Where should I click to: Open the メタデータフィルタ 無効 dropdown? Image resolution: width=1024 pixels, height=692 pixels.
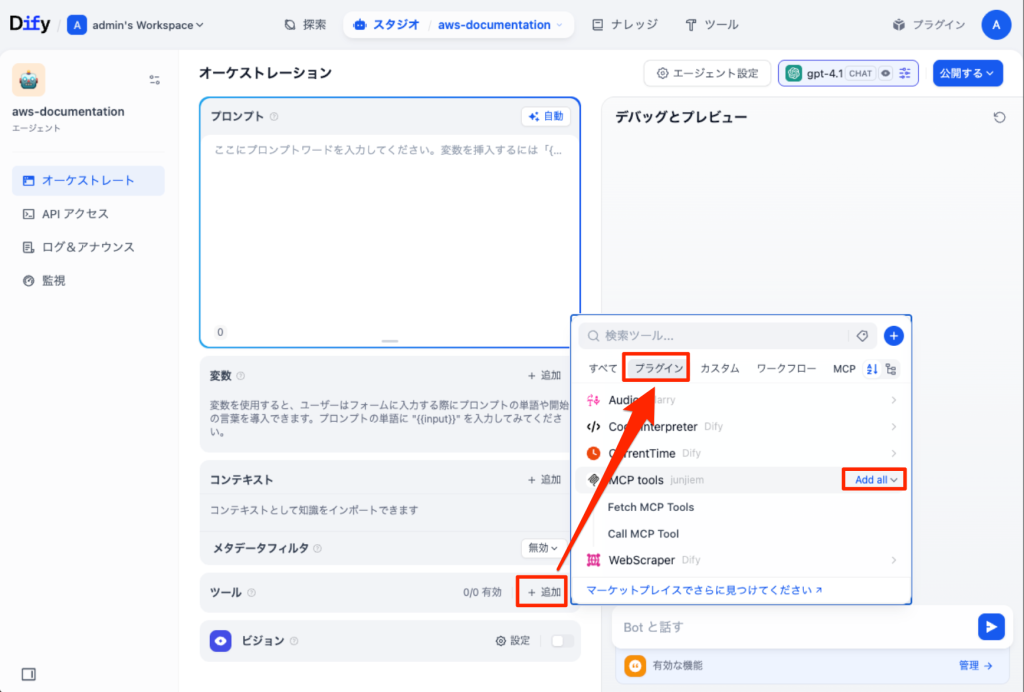point(543,548)
